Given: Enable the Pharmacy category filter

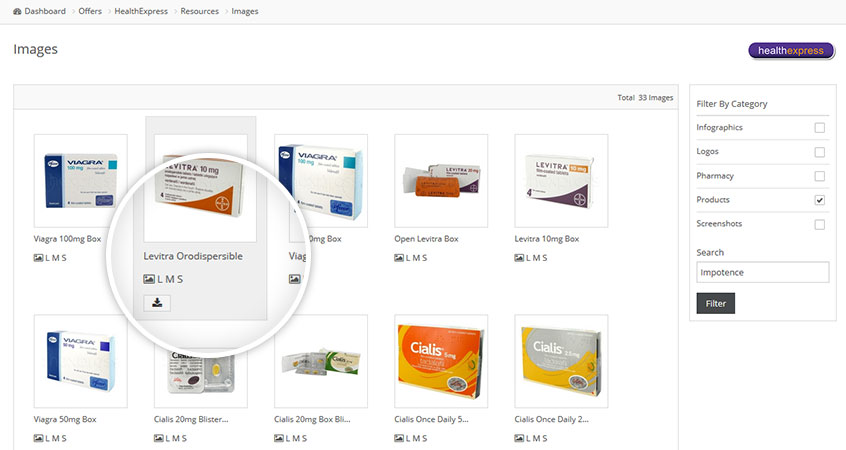Looking at the screenshot, I should pyautogui.click(x=820, y=176).
